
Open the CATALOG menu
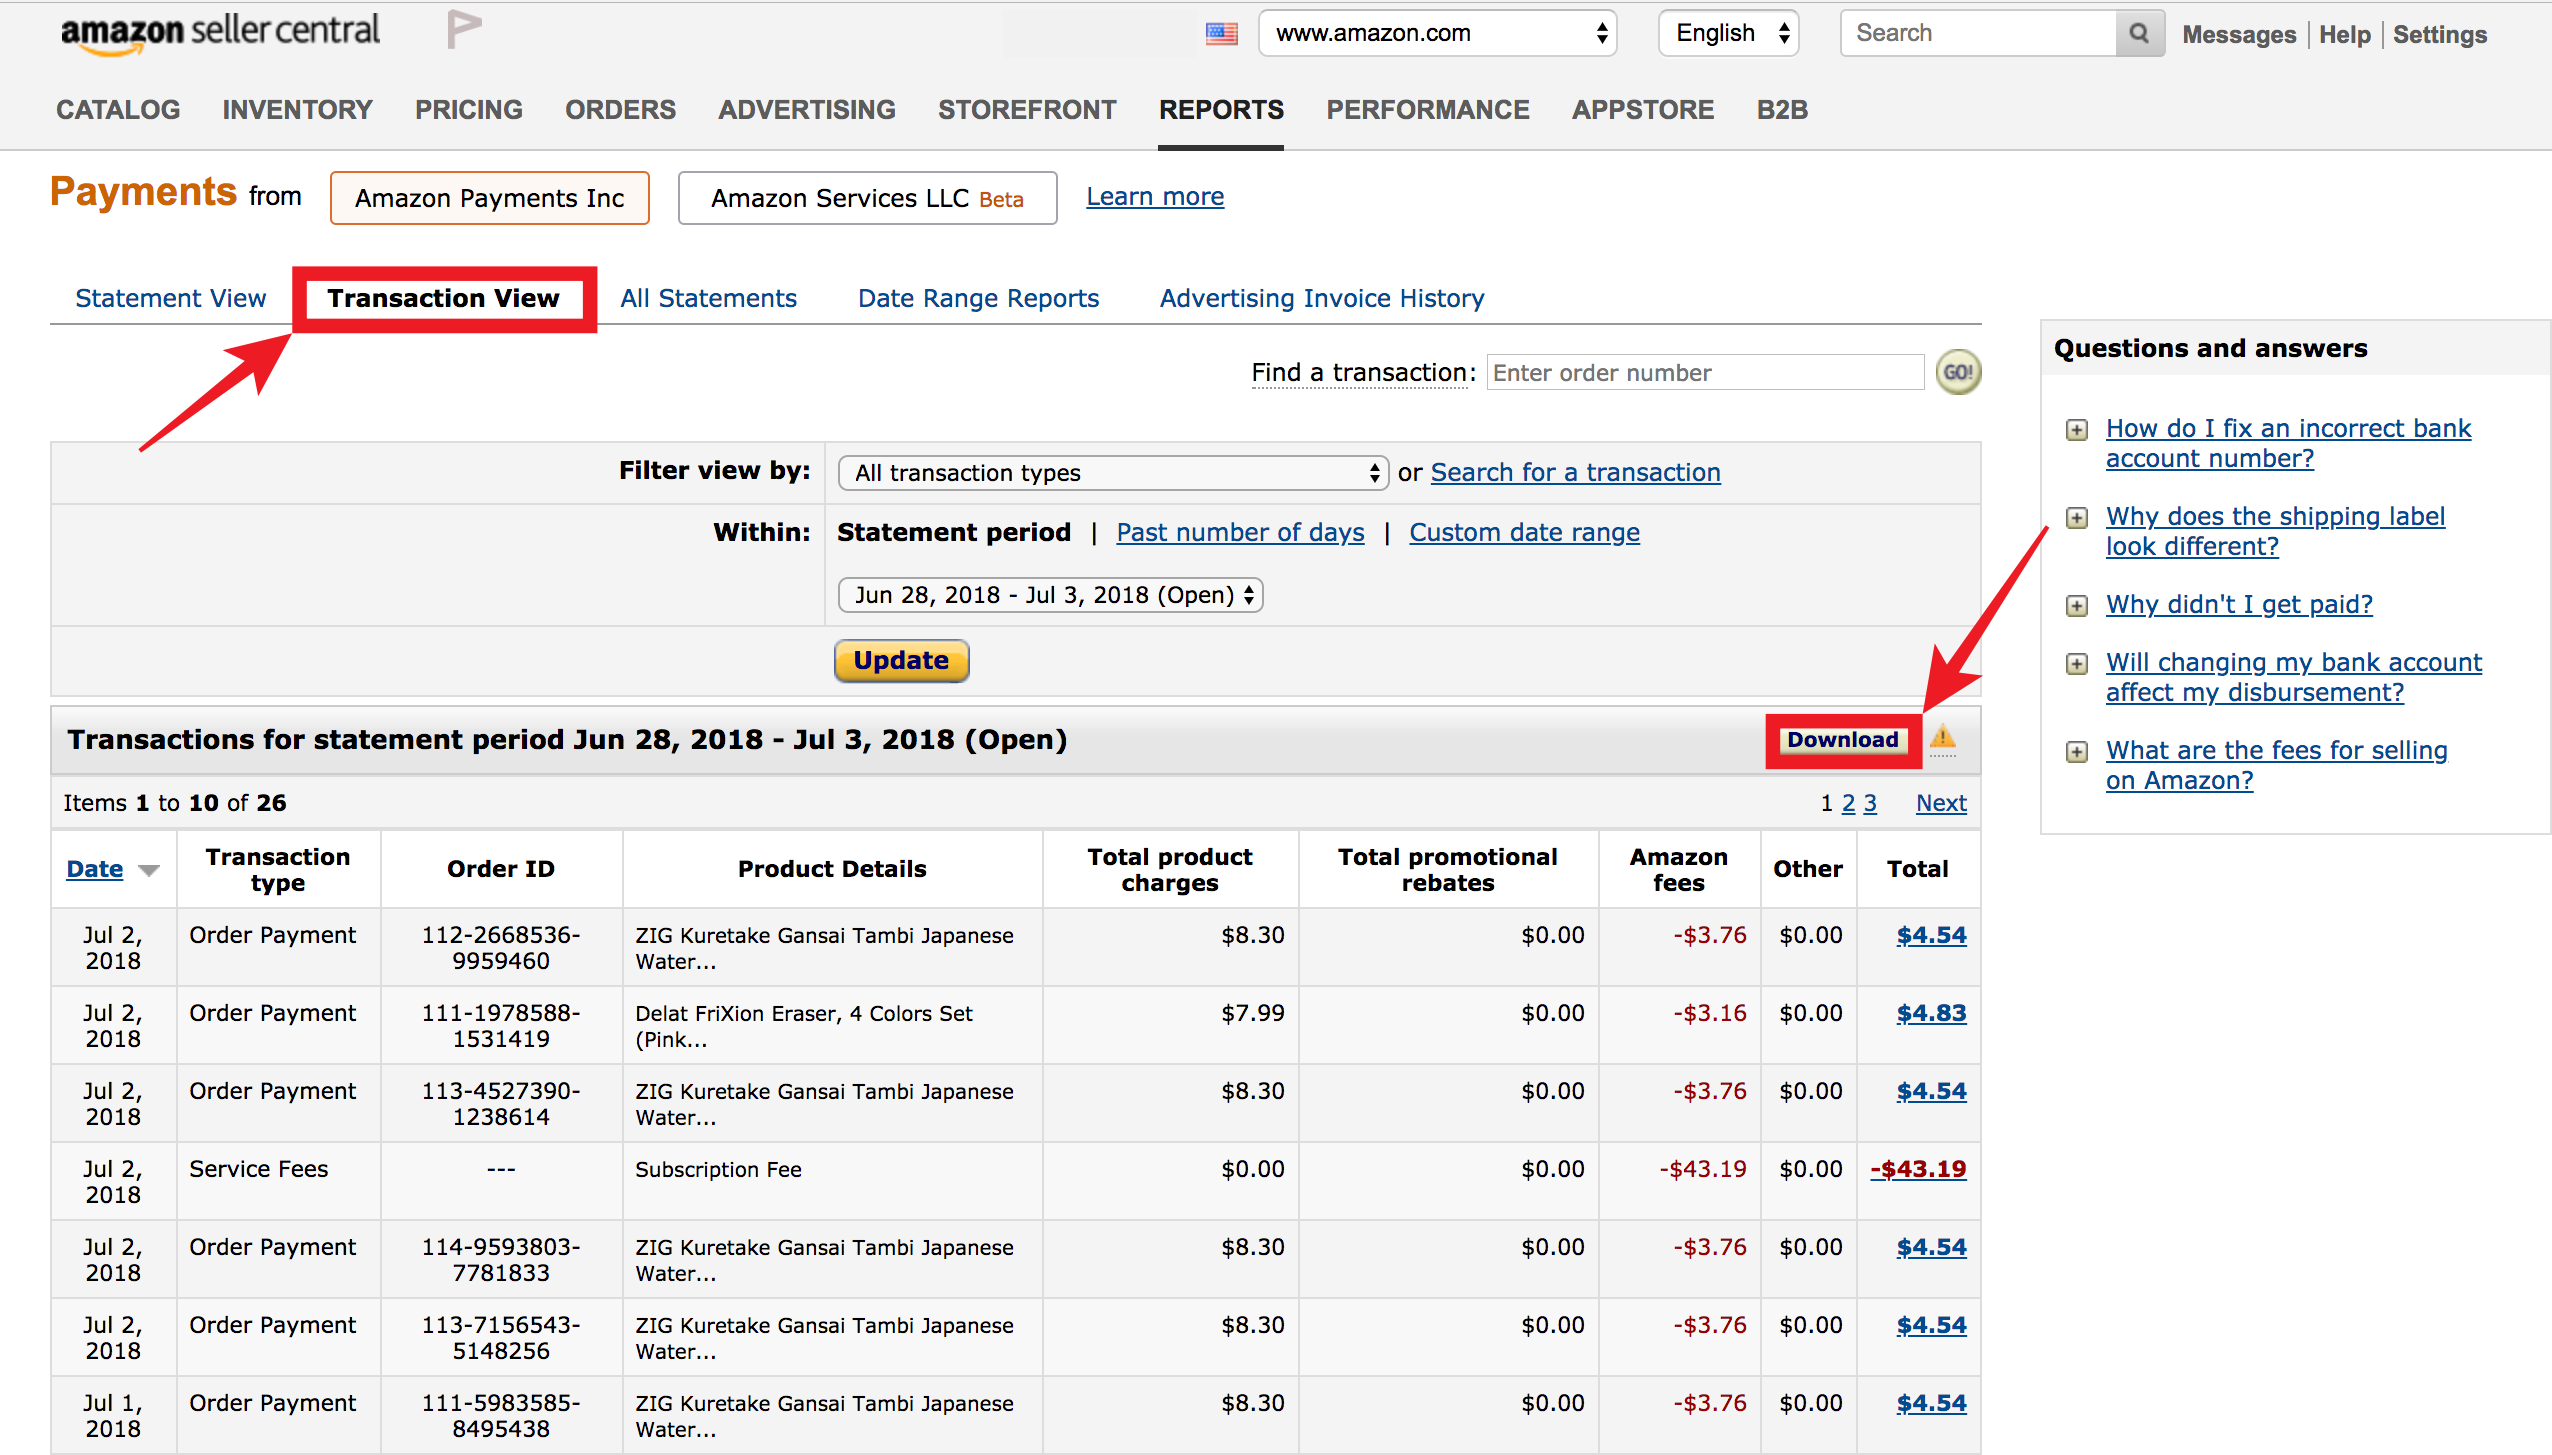coord(118,110)
